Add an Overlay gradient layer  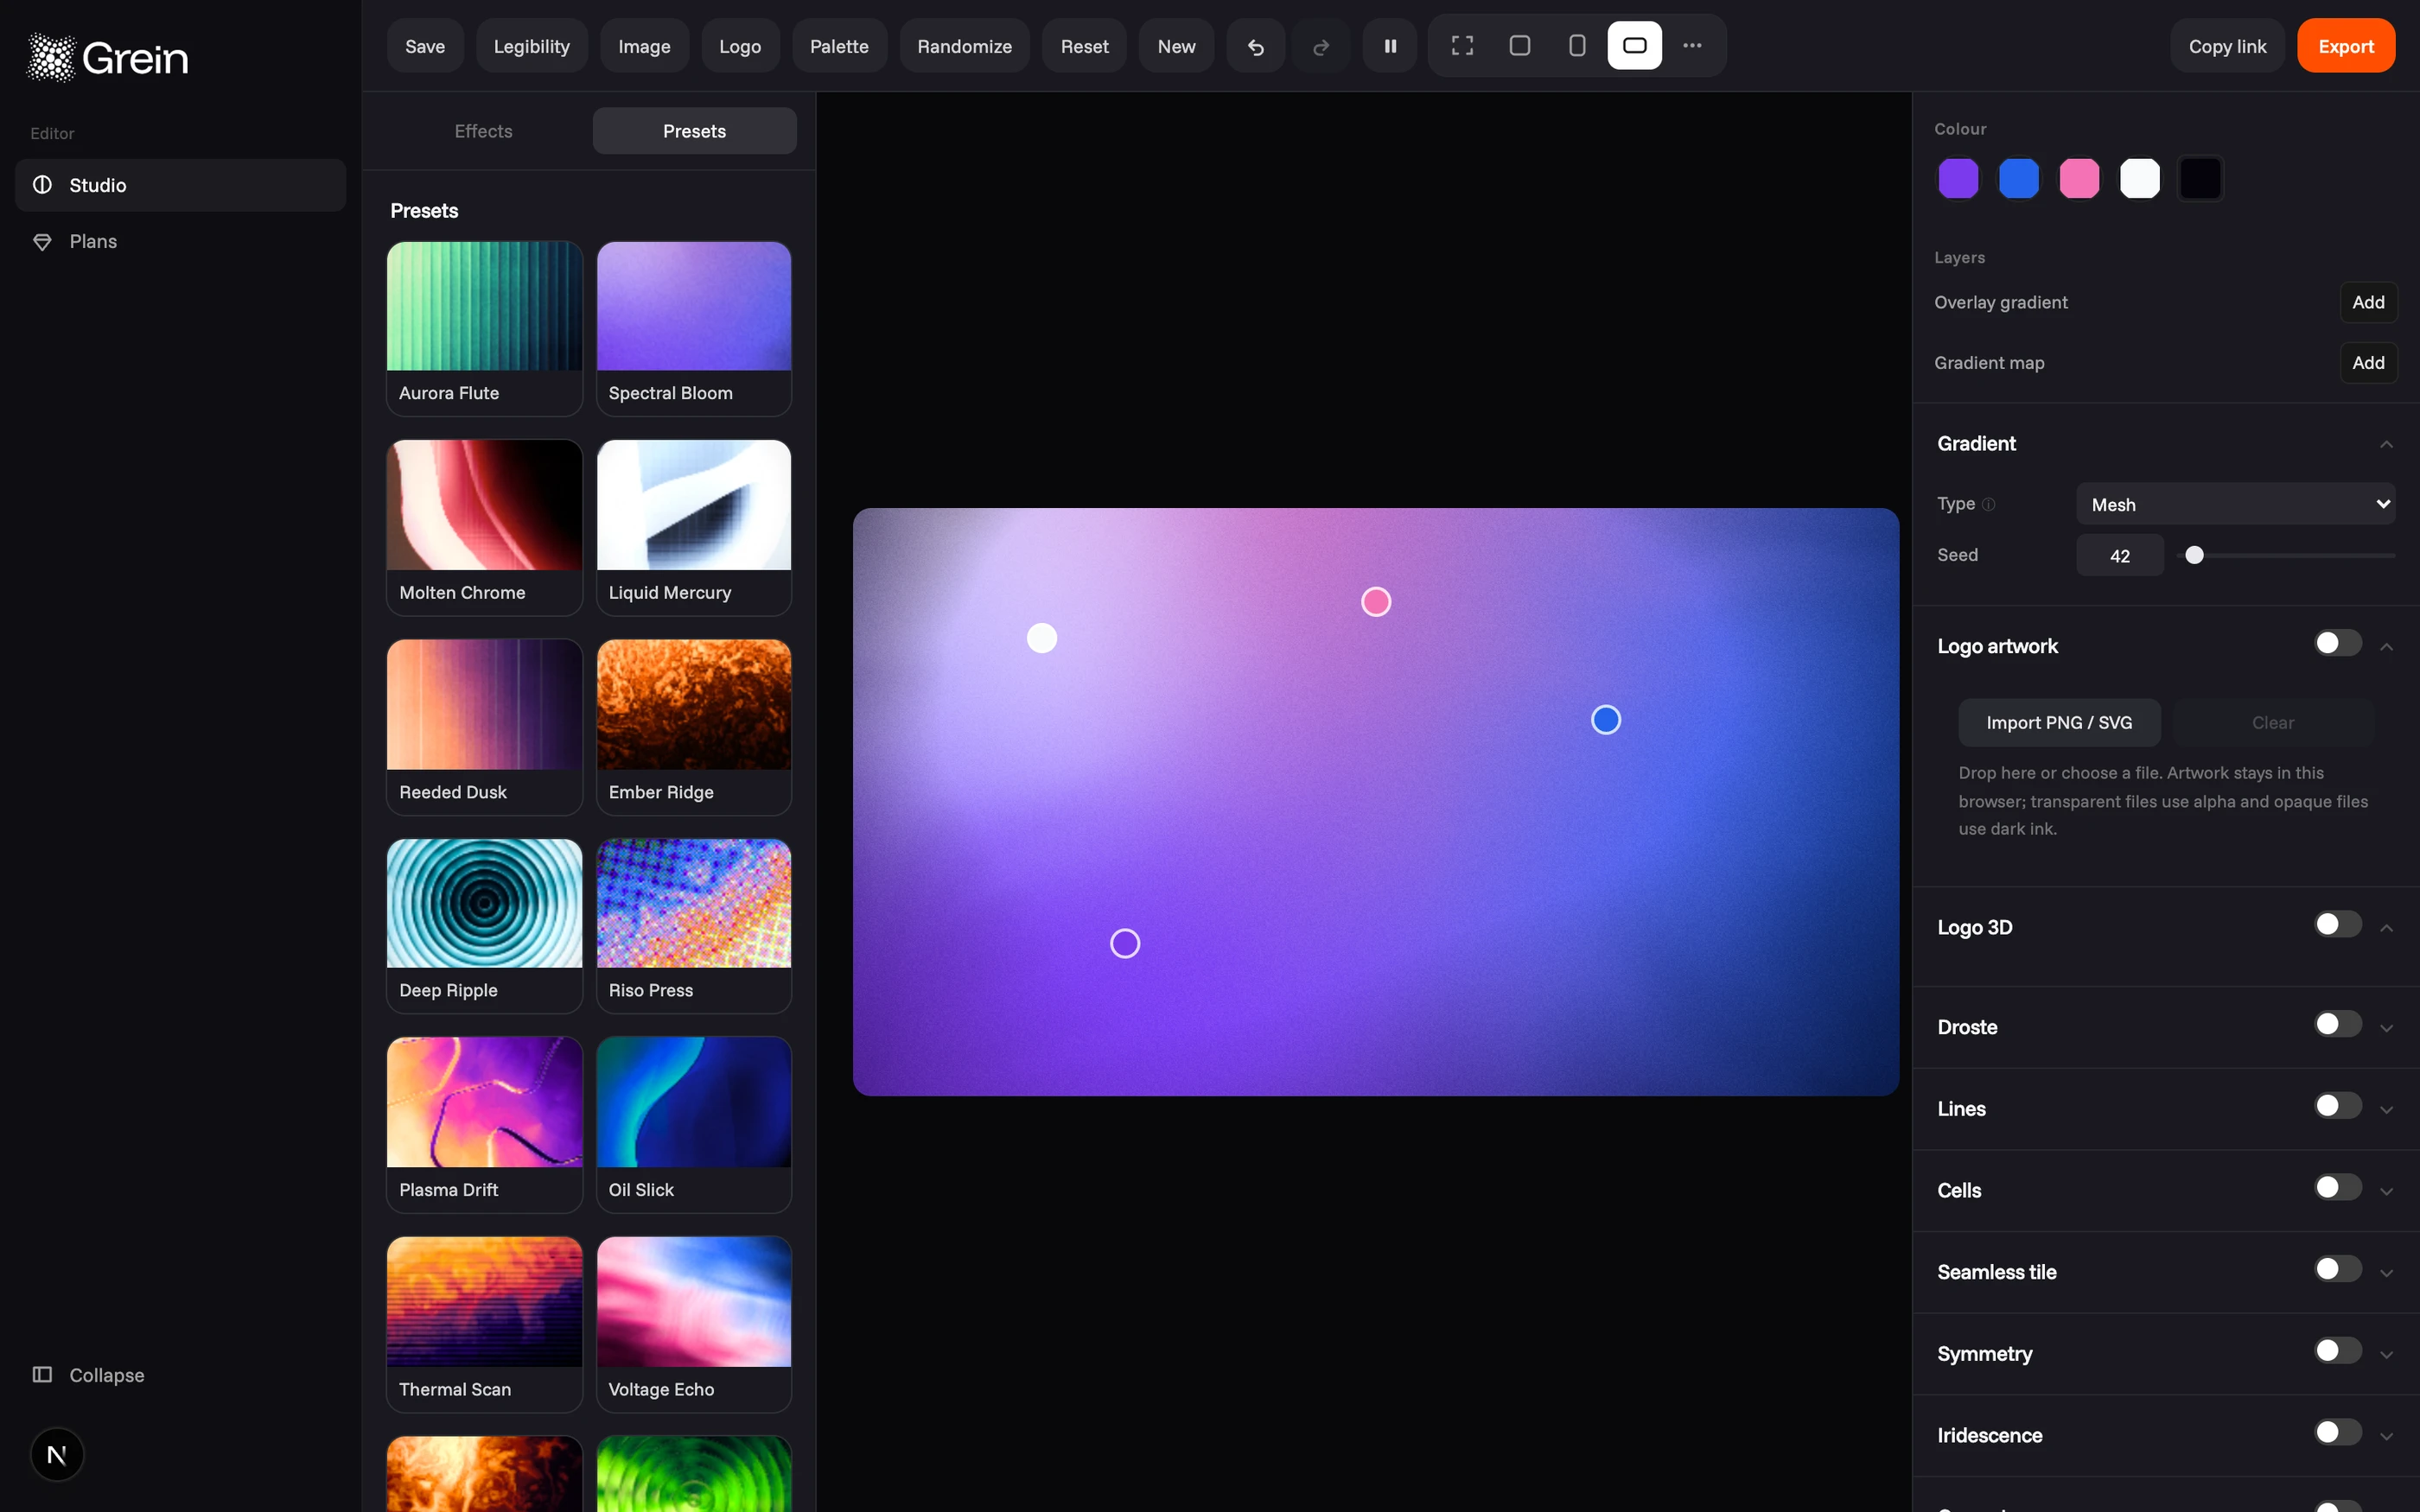tap(2368, 302)
